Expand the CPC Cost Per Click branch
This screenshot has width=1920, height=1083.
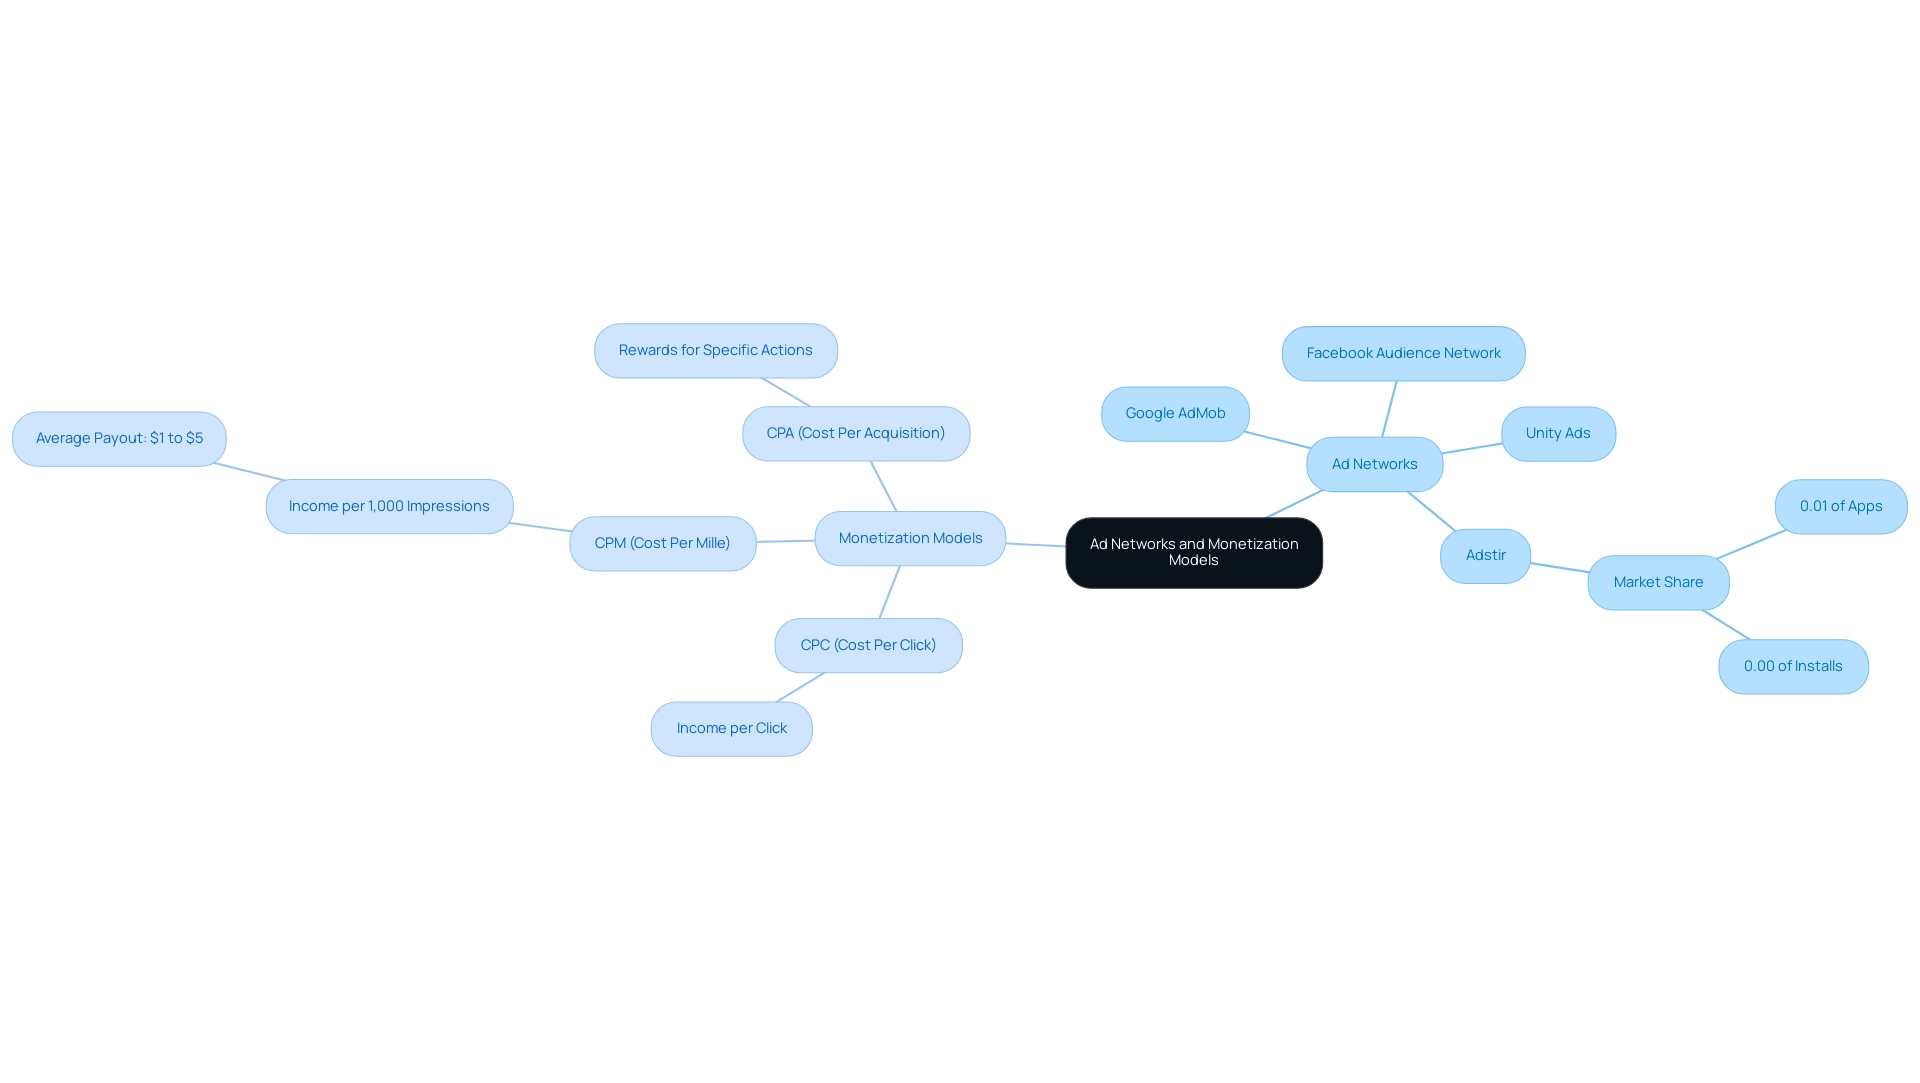point(868,645)
